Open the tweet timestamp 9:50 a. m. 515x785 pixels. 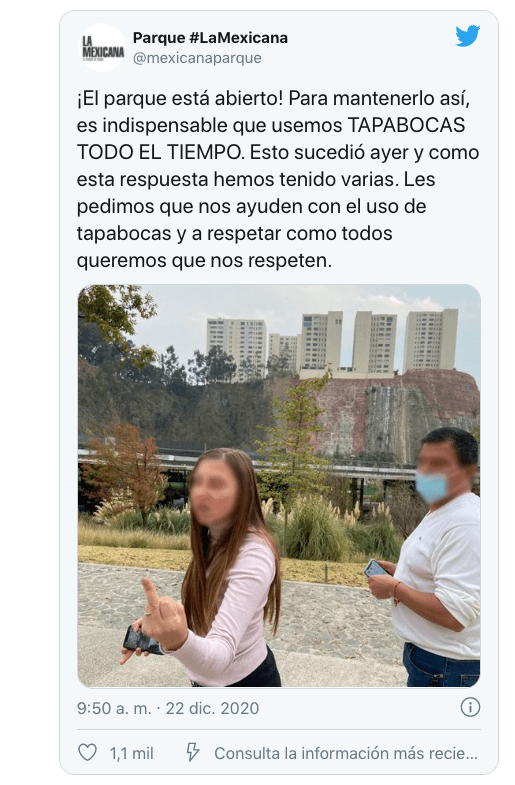coord(114,708)
